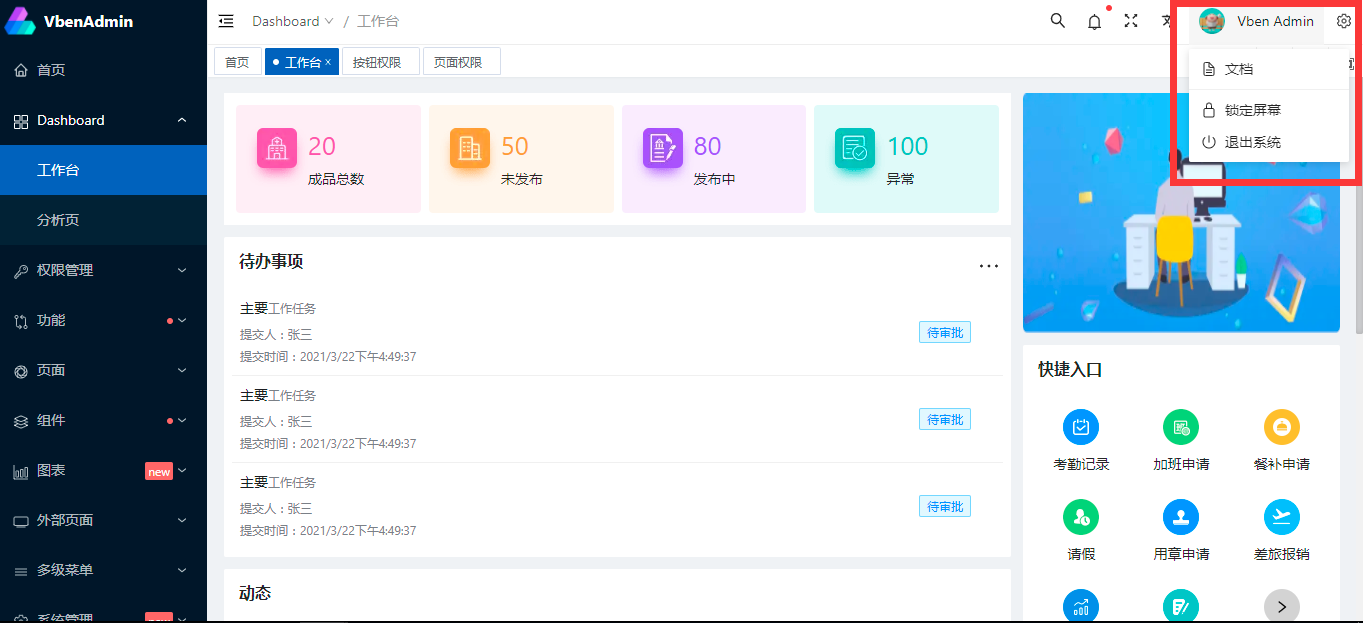Click the VbenAdmin logo
The height and width of the screenshot is (623, 1363).
point(20,21)
